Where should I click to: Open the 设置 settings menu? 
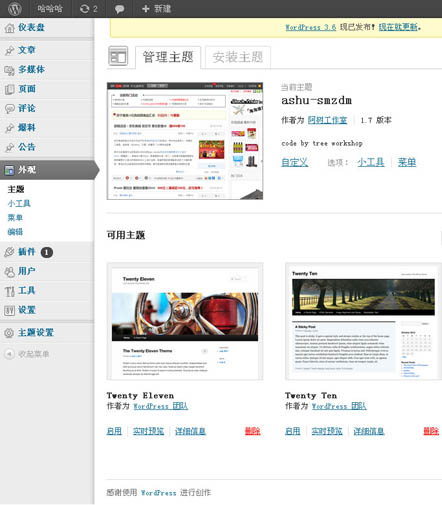click(x=27, y=310)
